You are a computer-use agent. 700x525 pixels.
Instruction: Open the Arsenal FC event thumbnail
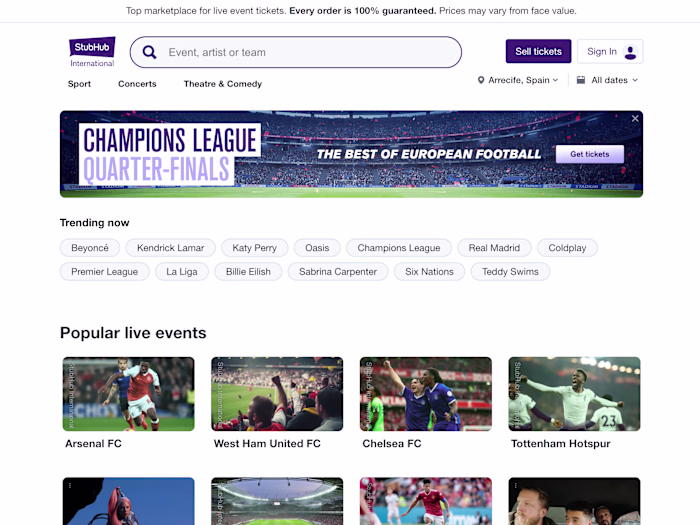(129, 394)
